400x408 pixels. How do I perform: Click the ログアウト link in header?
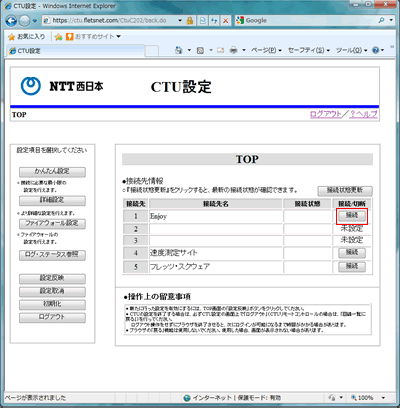coord(326,114)
